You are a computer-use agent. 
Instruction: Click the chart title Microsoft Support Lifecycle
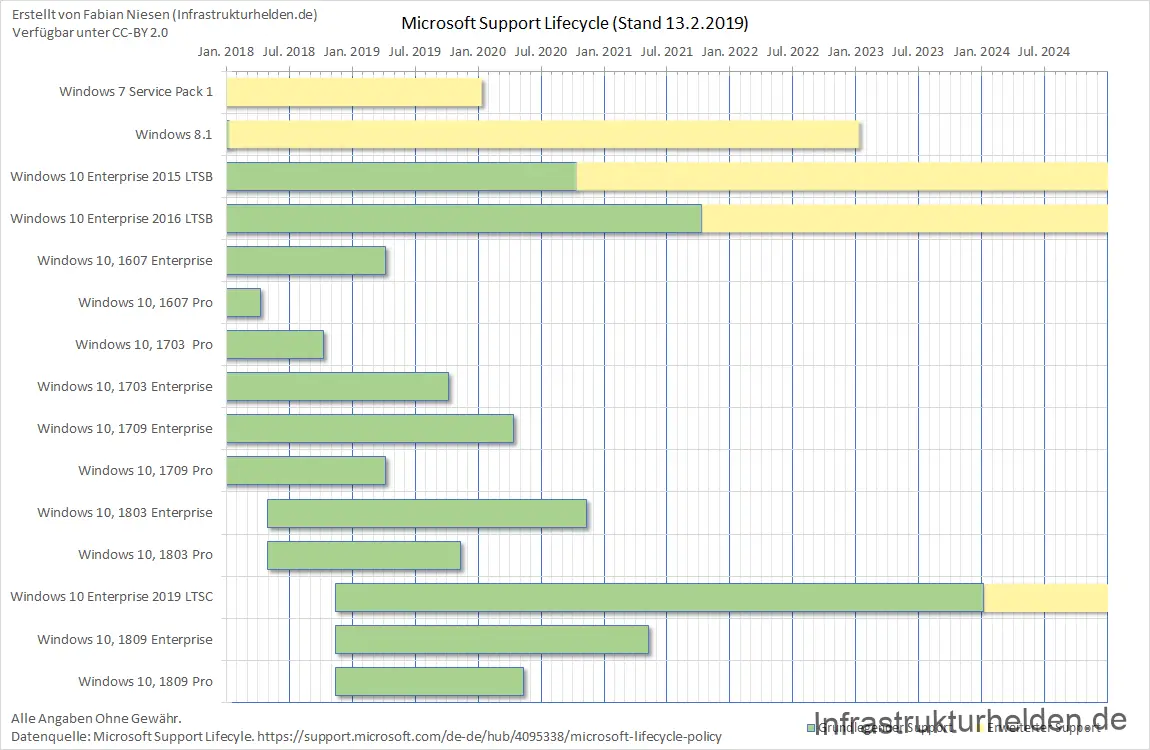coord(574,23)
